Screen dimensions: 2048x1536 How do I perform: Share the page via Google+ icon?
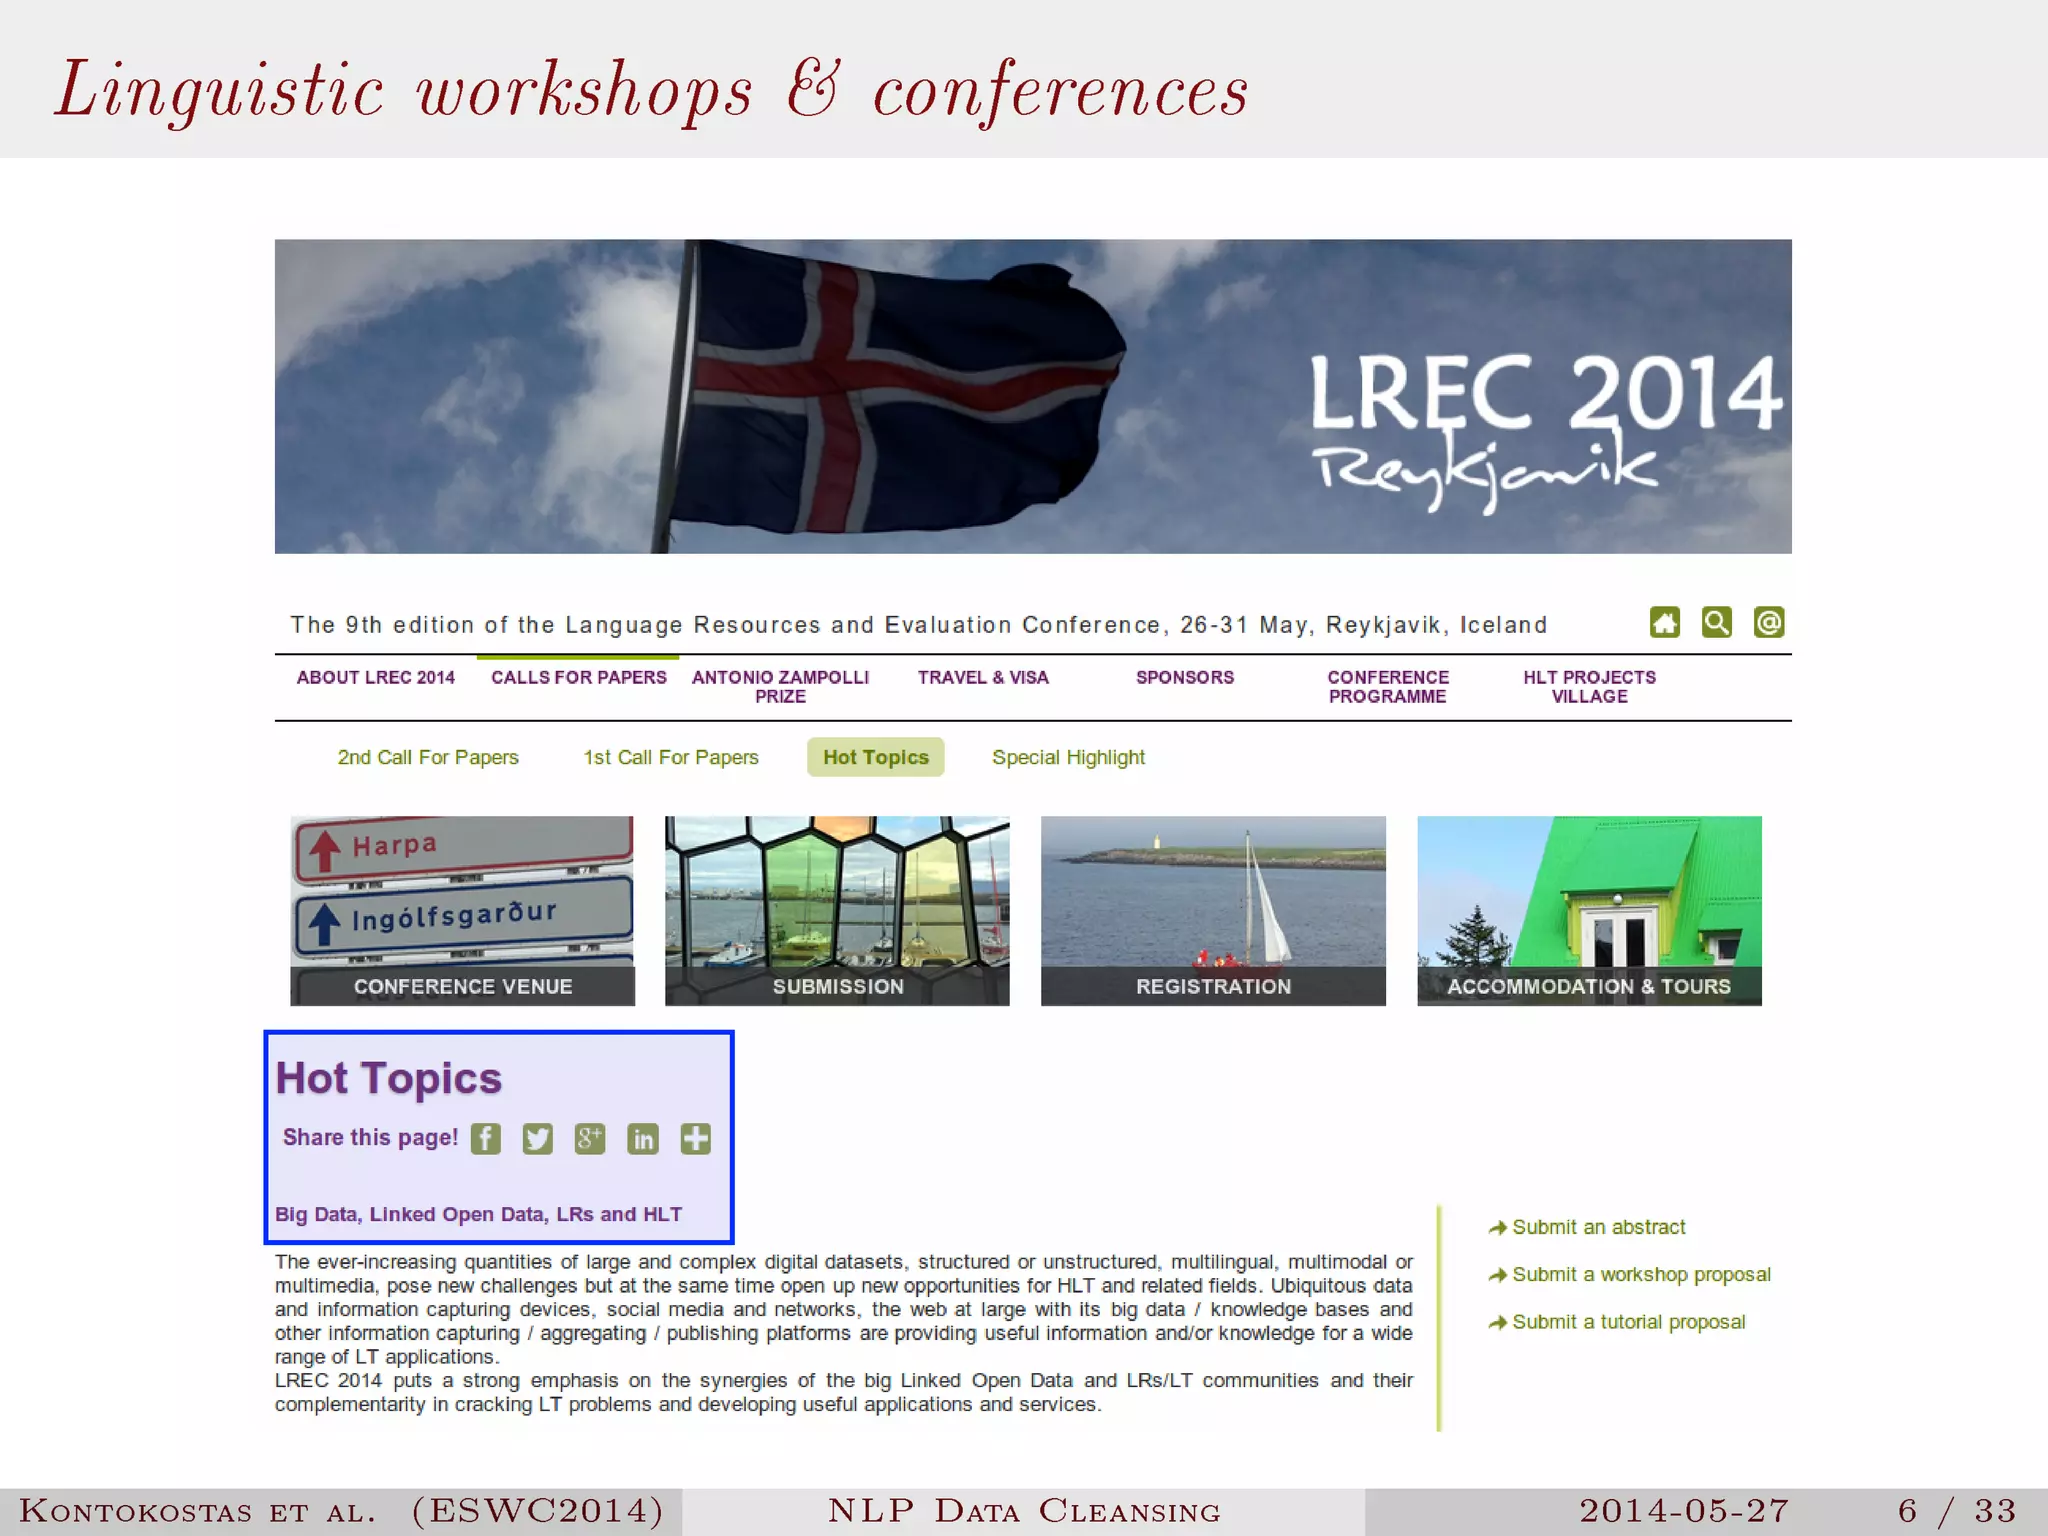tap(590, 1139)
